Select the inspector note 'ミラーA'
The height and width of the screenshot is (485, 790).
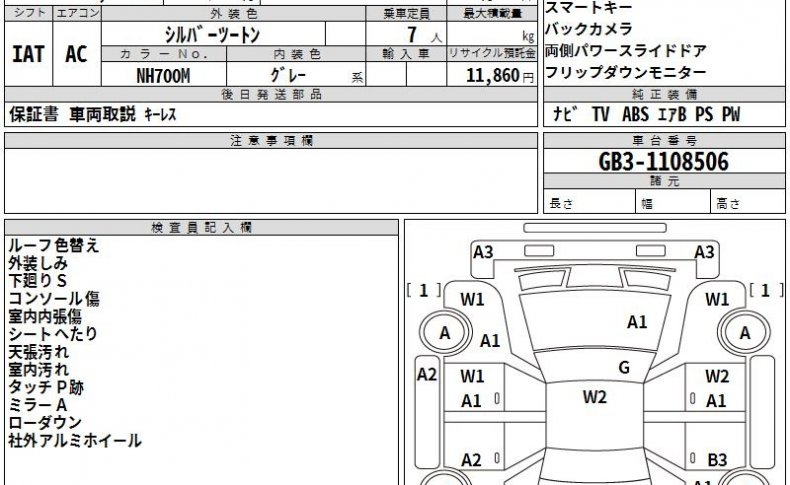click(x=38, y=404)
